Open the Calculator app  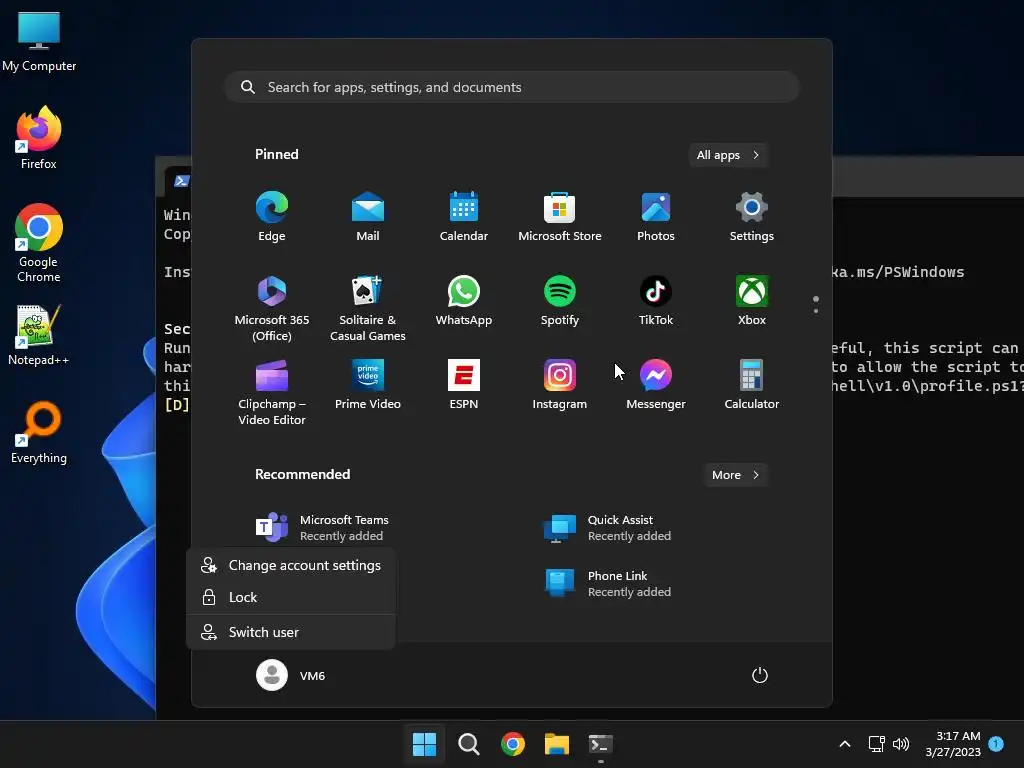point(752,385)
